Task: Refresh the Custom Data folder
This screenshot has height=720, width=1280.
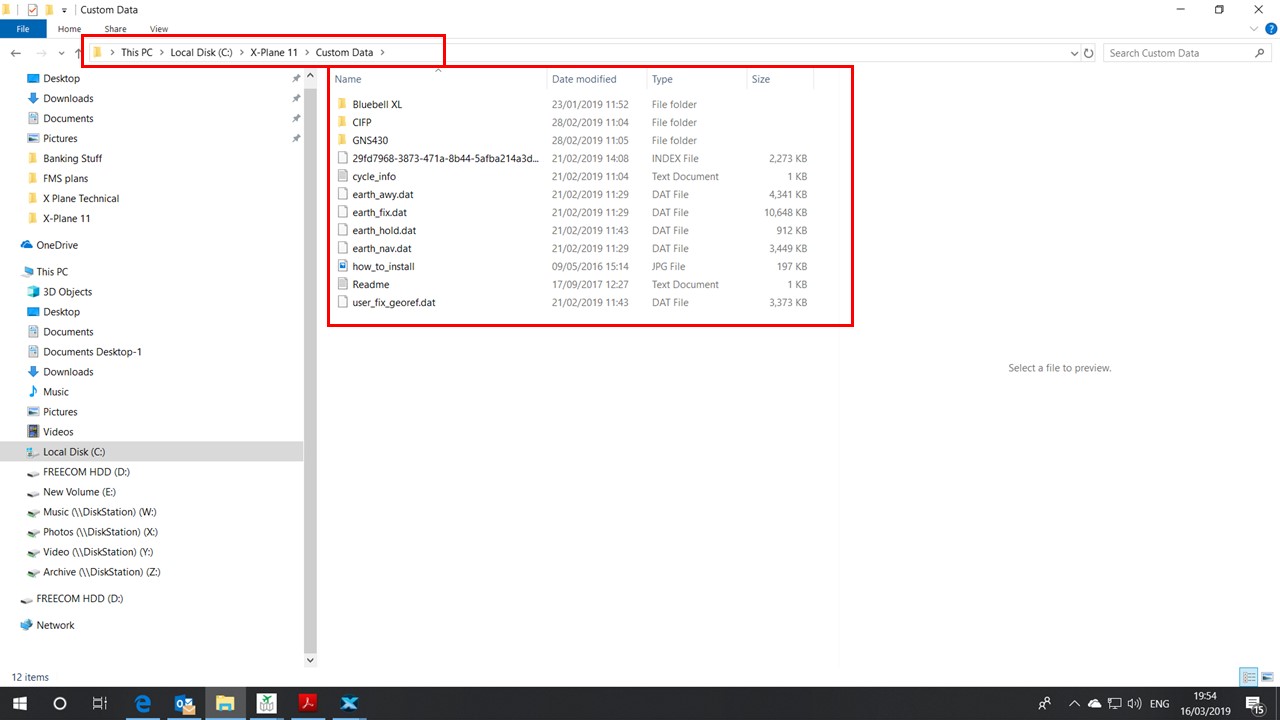Action: tap(1089, 53)
